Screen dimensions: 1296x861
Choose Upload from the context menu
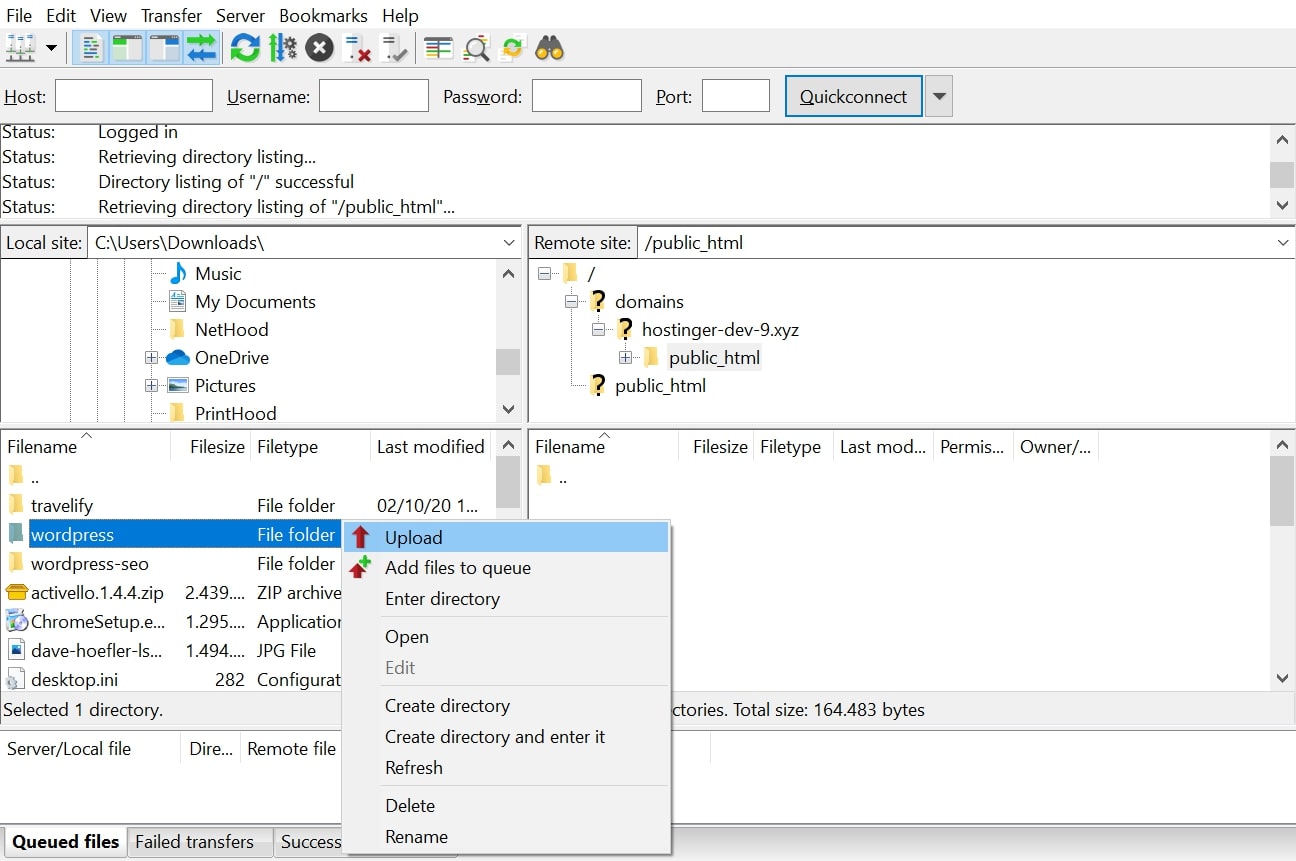505,537
